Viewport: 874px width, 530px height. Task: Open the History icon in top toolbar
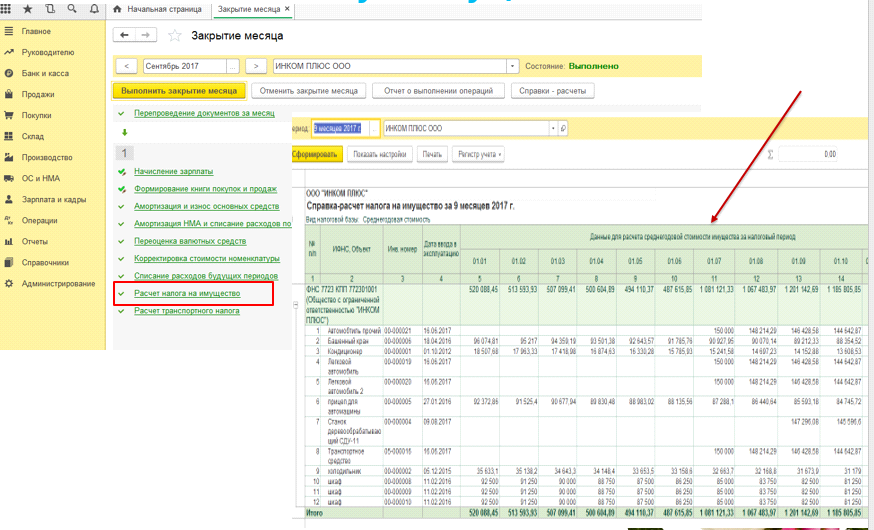coord(50,9)
